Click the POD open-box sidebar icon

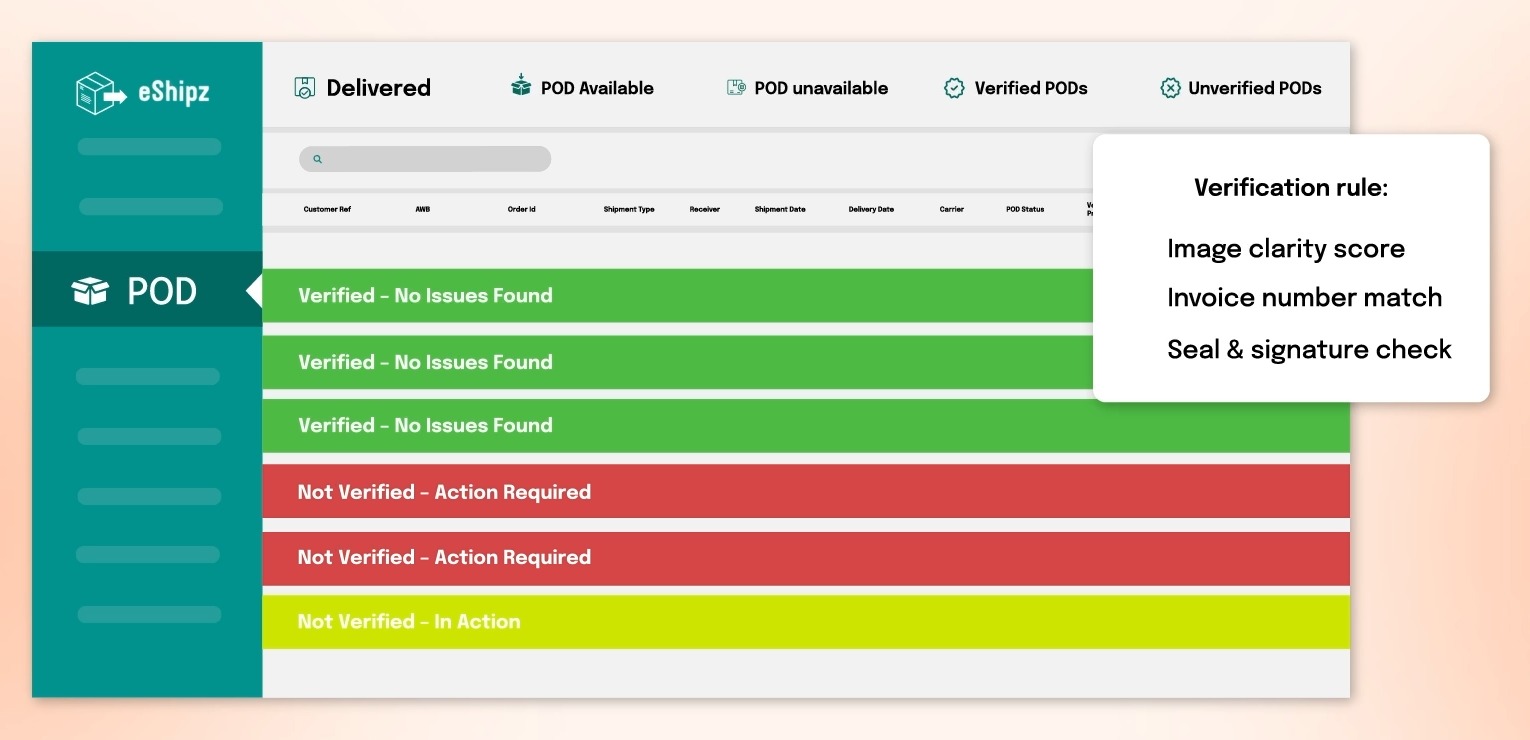(90, 291)
